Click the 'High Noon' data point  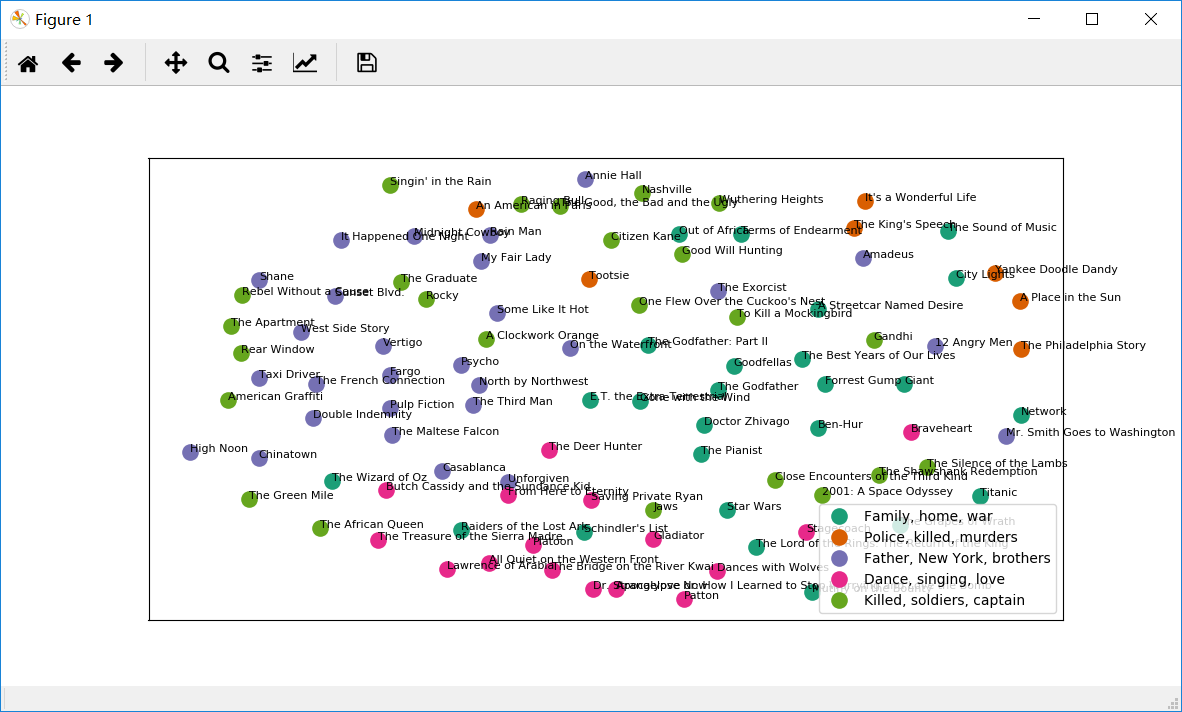191,452
